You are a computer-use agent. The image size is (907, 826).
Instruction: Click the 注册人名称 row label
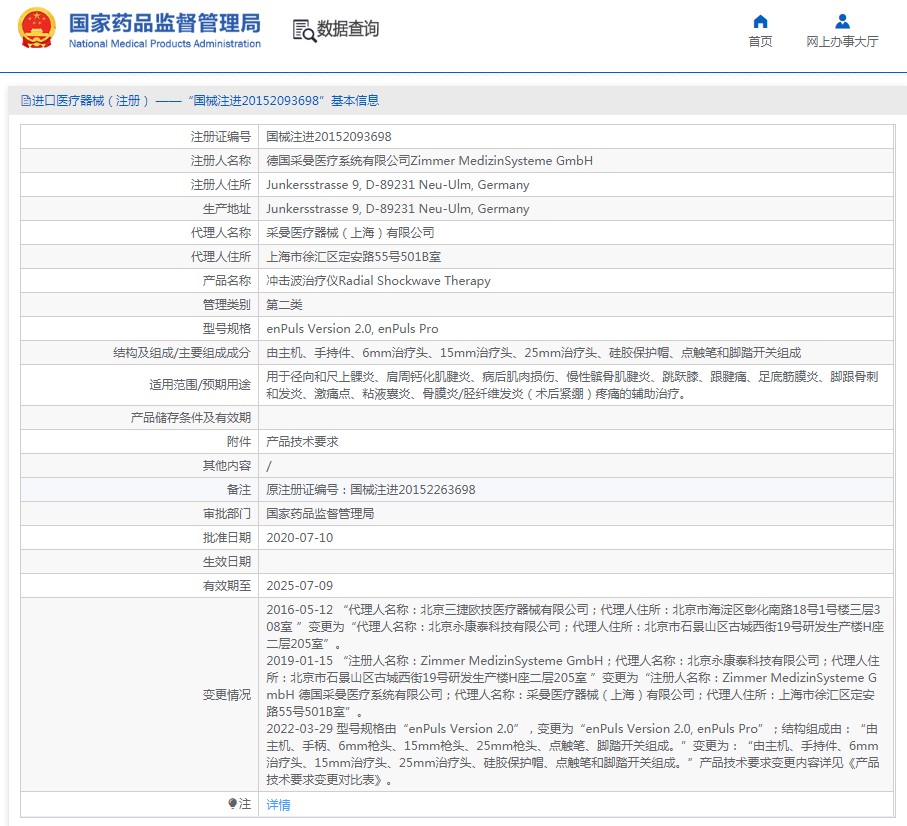[221, 161]
